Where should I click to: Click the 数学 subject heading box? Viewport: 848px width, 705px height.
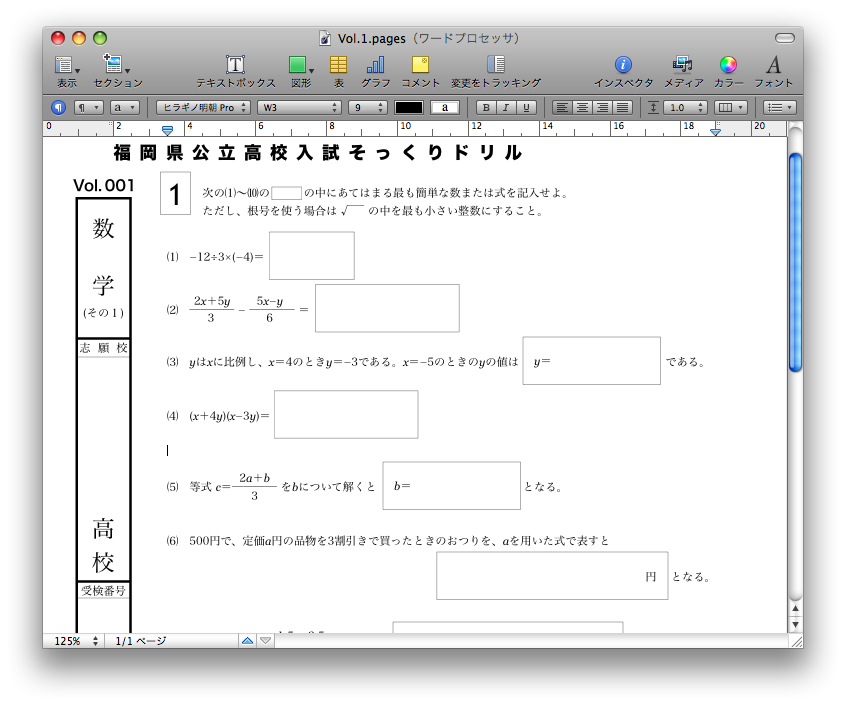click(103, 268)
